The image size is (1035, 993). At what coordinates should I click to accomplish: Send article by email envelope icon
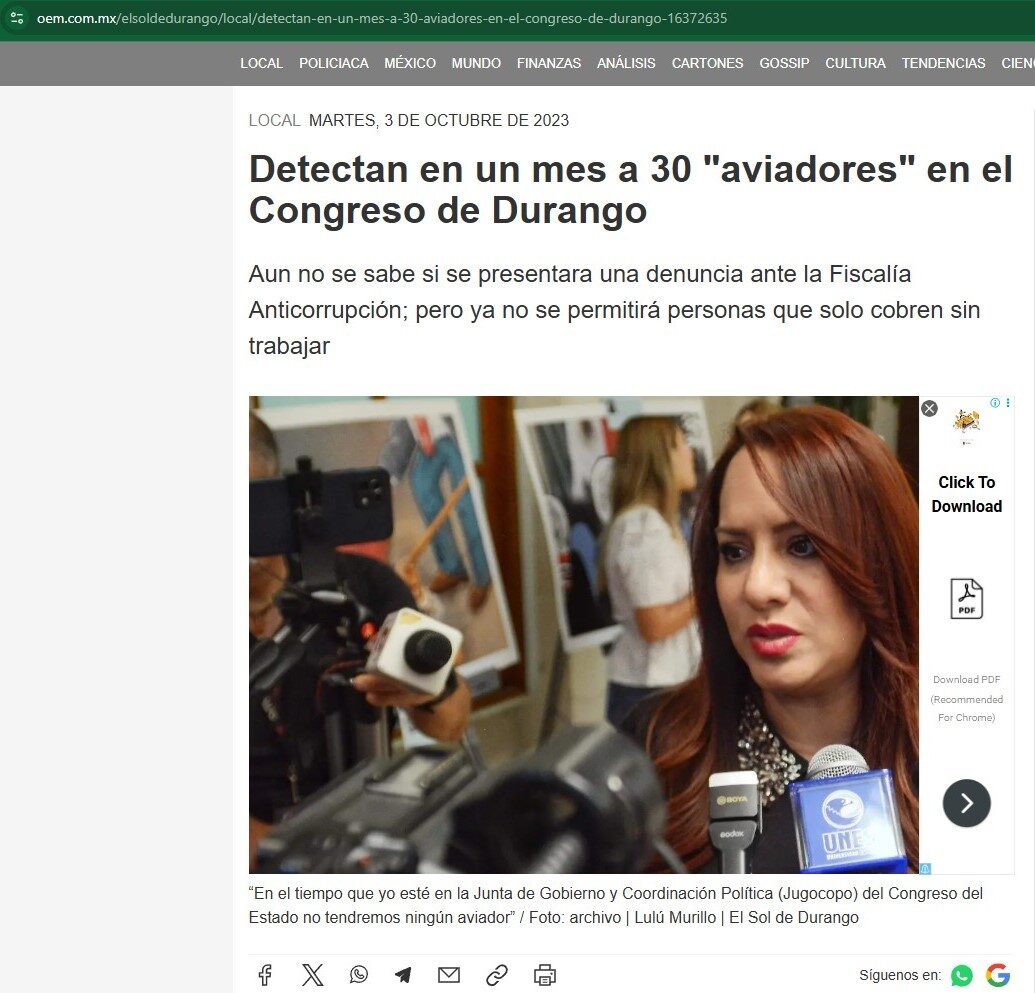[449, 975]
